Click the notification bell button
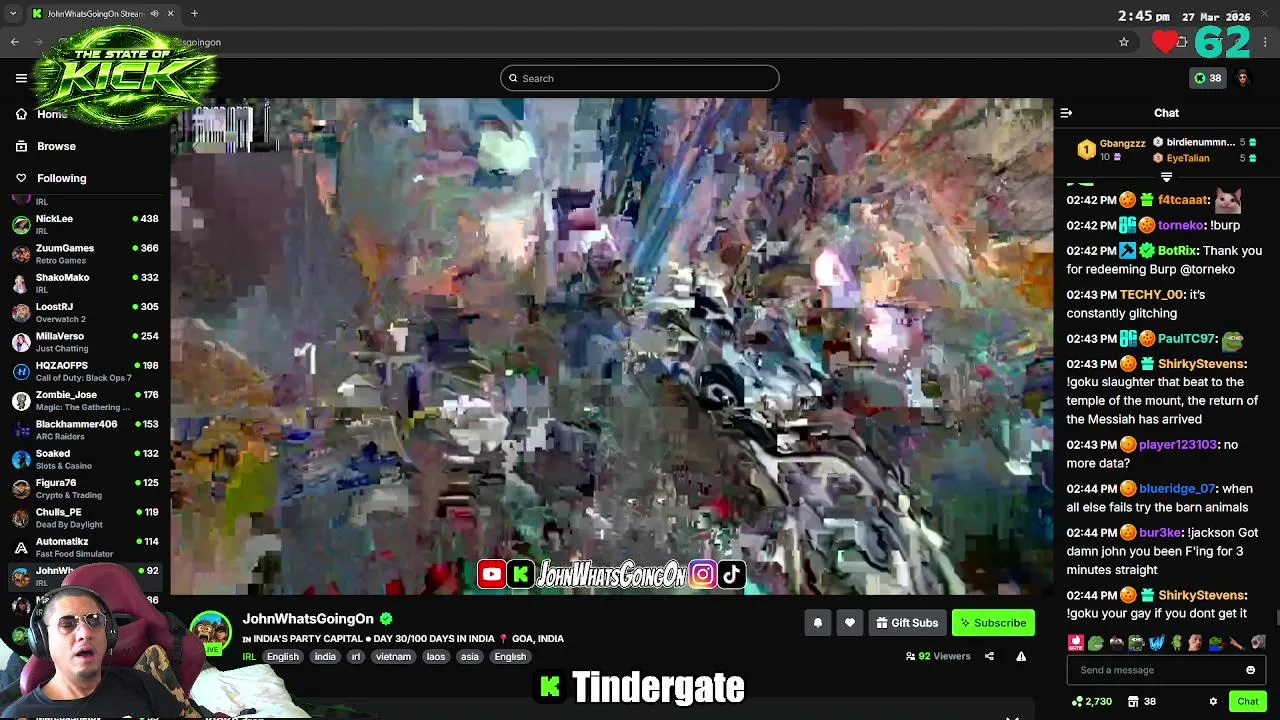This screenshot has width=1280, height=720. tap(817, 623)
